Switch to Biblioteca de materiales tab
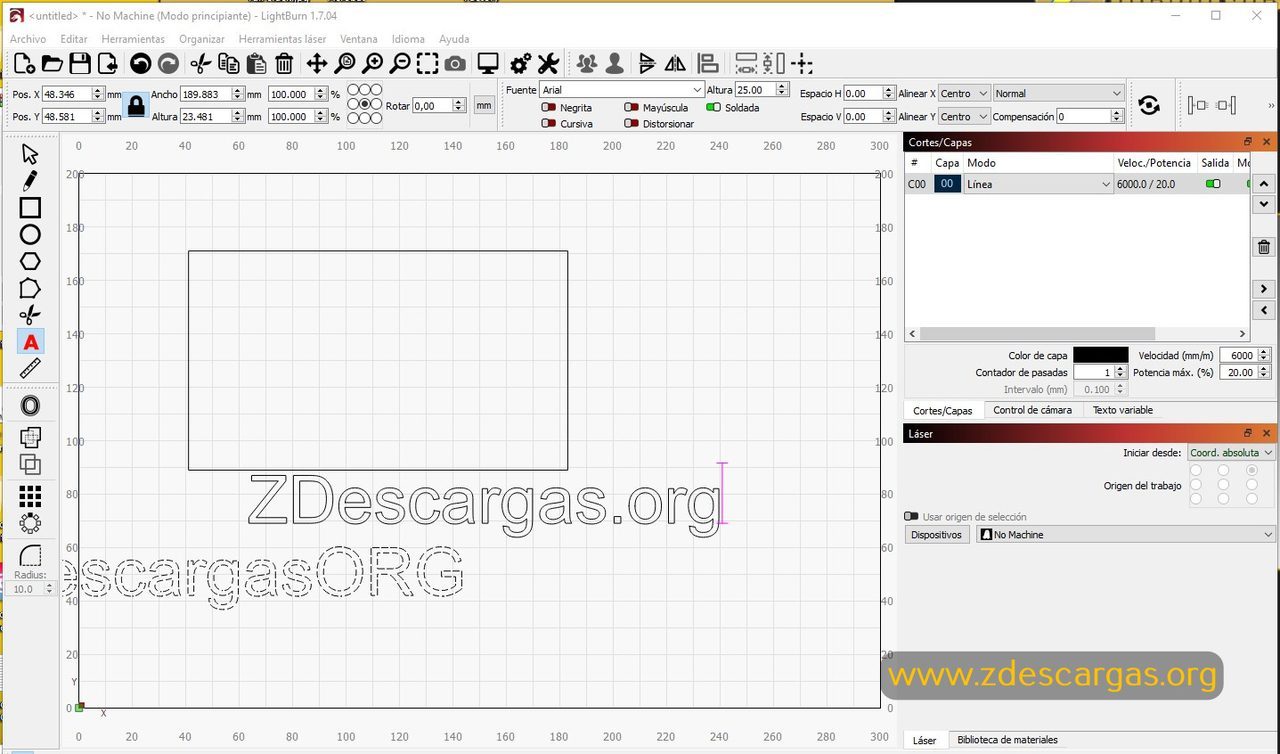This screenshot has width=1280, height=754. [1007, 740]
